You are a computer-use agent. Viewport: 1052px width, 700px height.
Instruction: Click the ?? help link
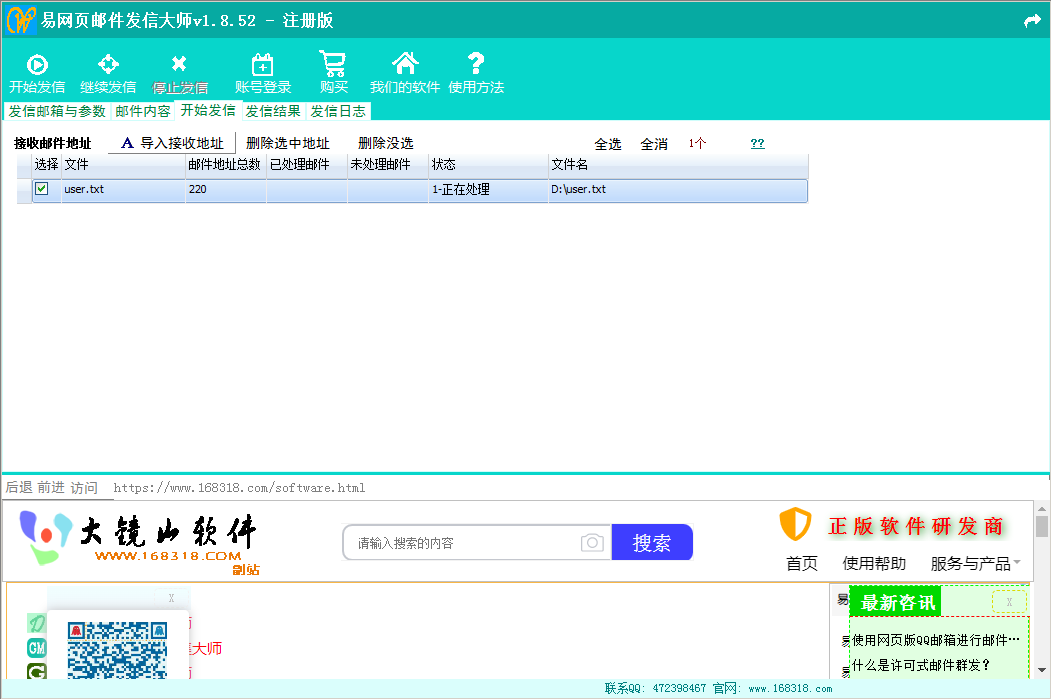757,143
